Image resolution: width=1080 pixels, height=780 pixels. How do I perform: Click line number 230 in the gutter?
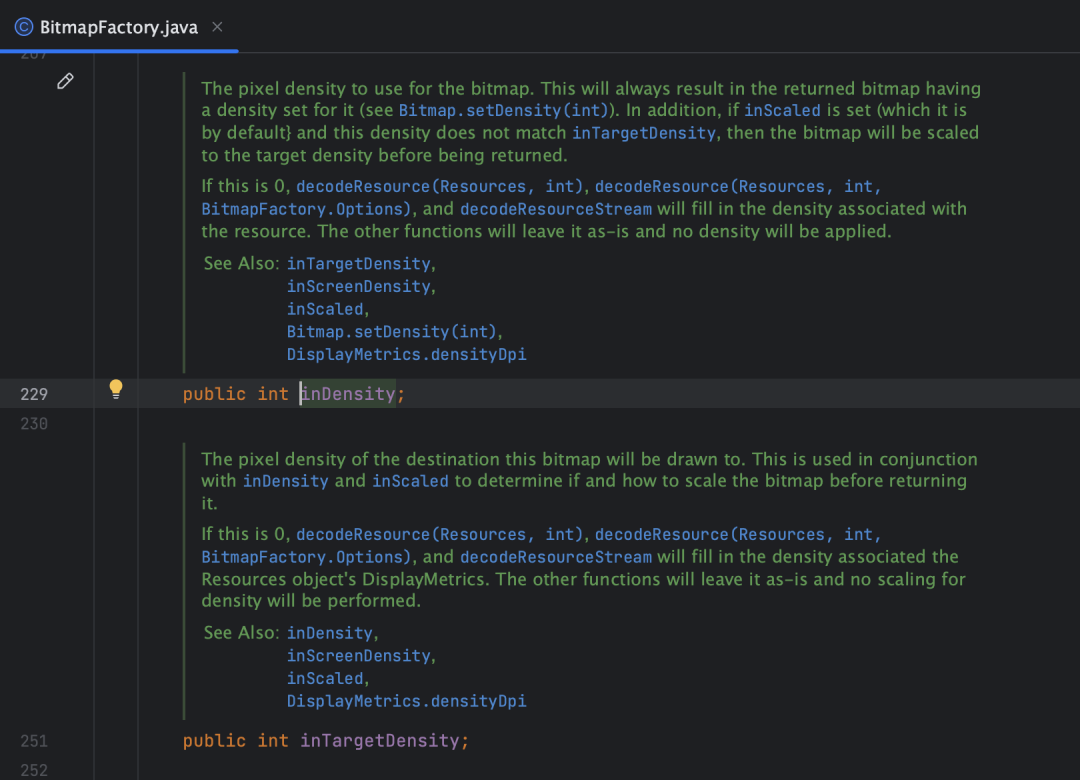point(34,424)
